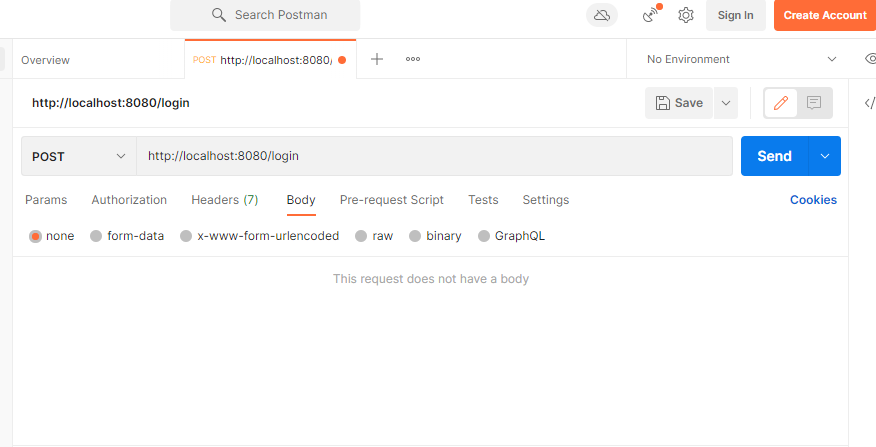Select the GraphQL body option

tap(484, 236)
